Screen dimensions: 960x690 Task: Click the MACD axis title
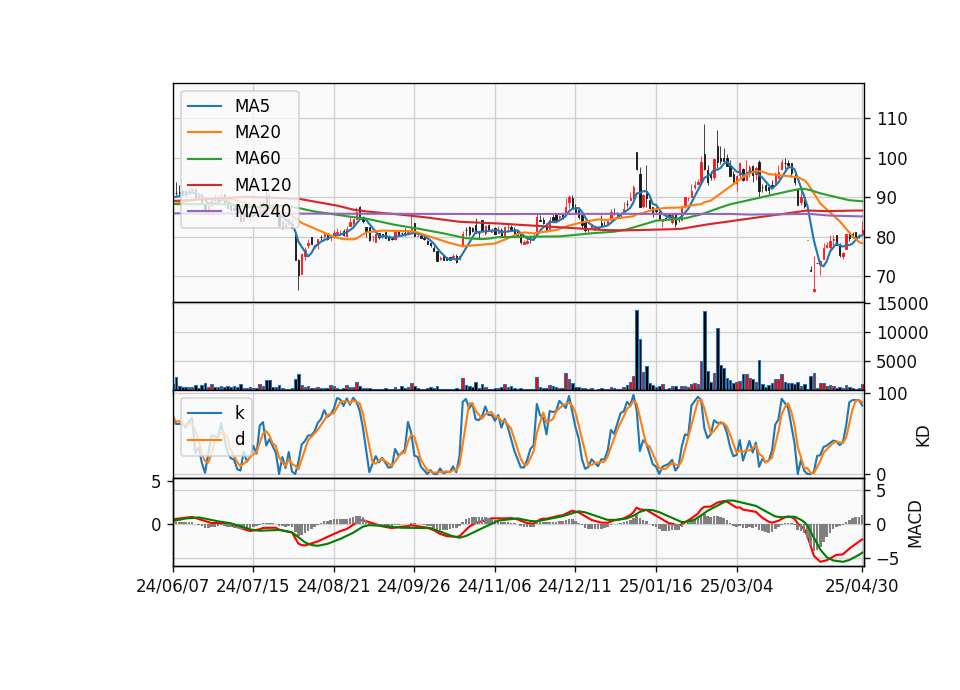coord(915,524)
